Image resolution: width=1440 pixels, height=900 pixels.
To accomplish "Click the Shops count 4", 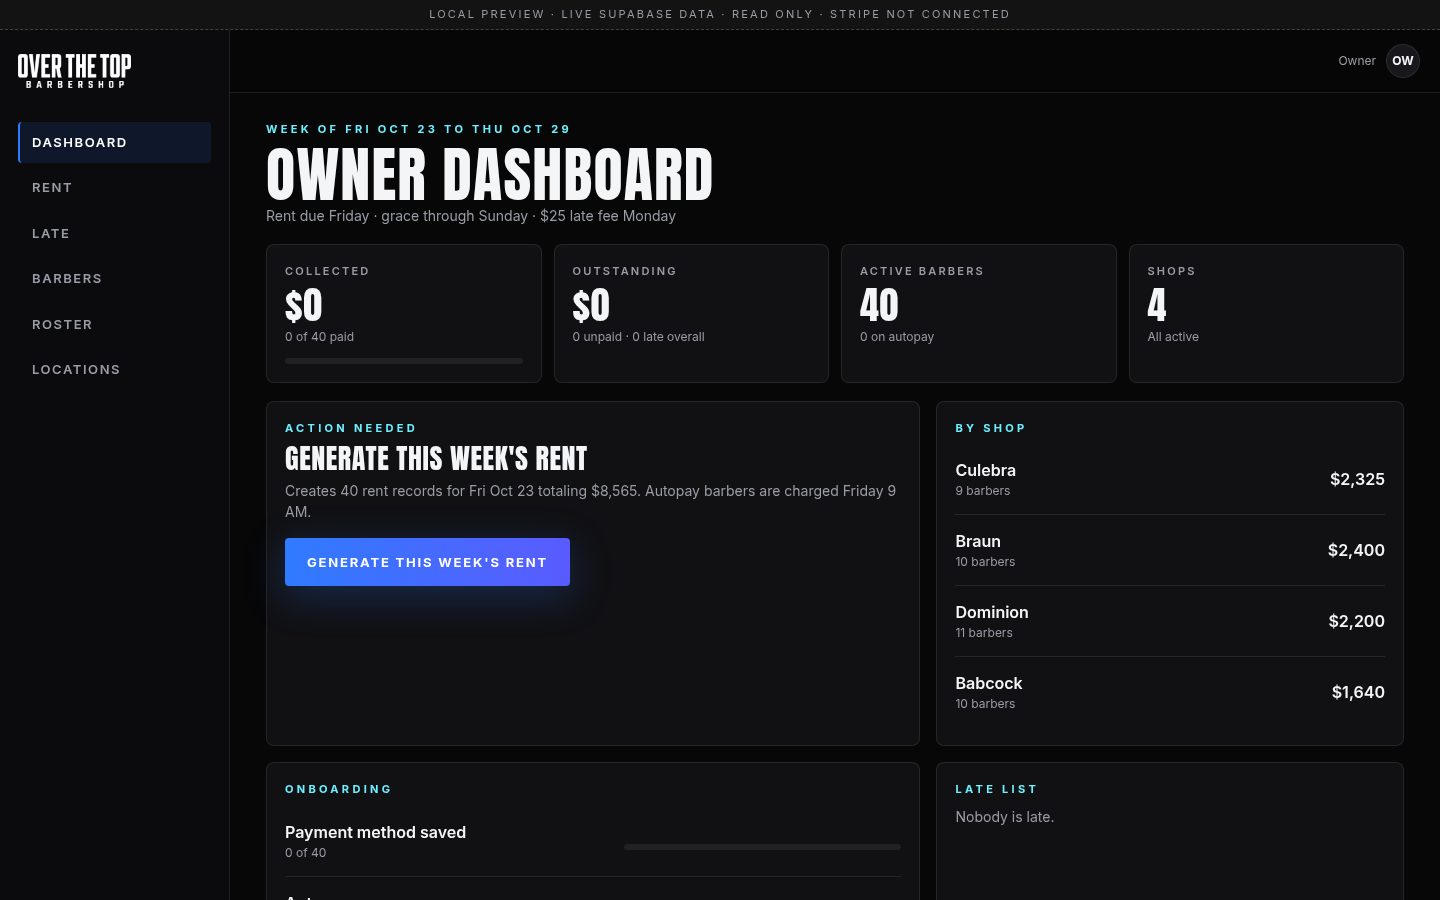I will pyautogui.click(x=1157, y=305).
